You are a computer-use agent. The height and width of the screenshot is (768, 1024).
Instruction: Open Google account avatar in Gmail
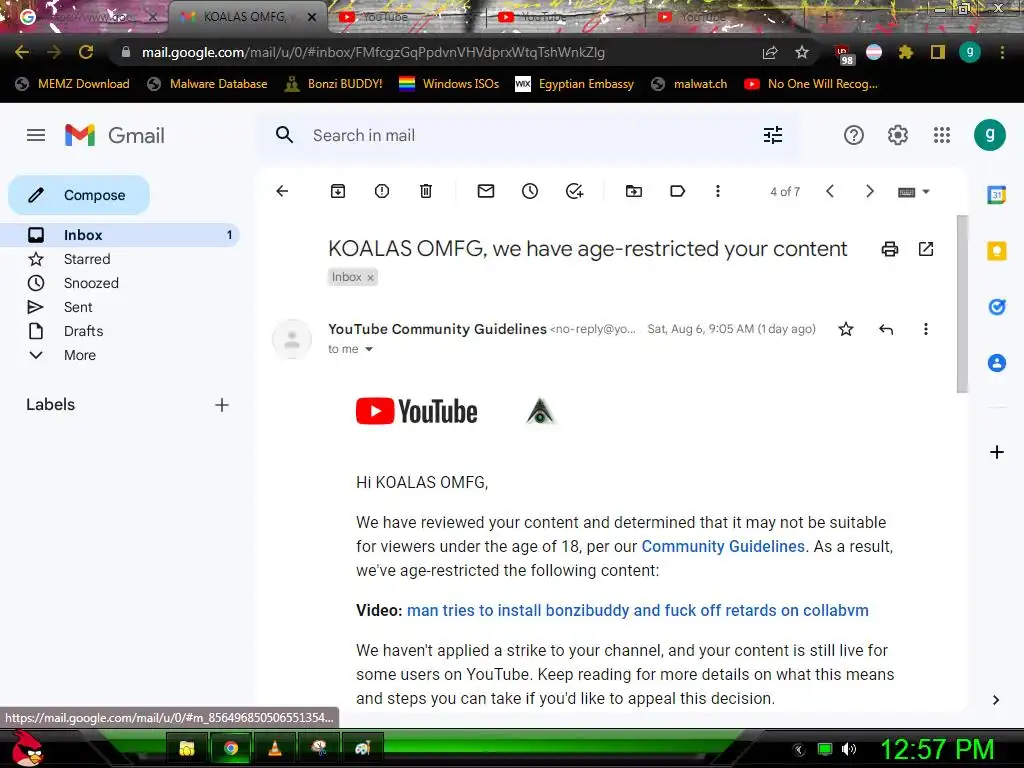click(x=989, y=135)
